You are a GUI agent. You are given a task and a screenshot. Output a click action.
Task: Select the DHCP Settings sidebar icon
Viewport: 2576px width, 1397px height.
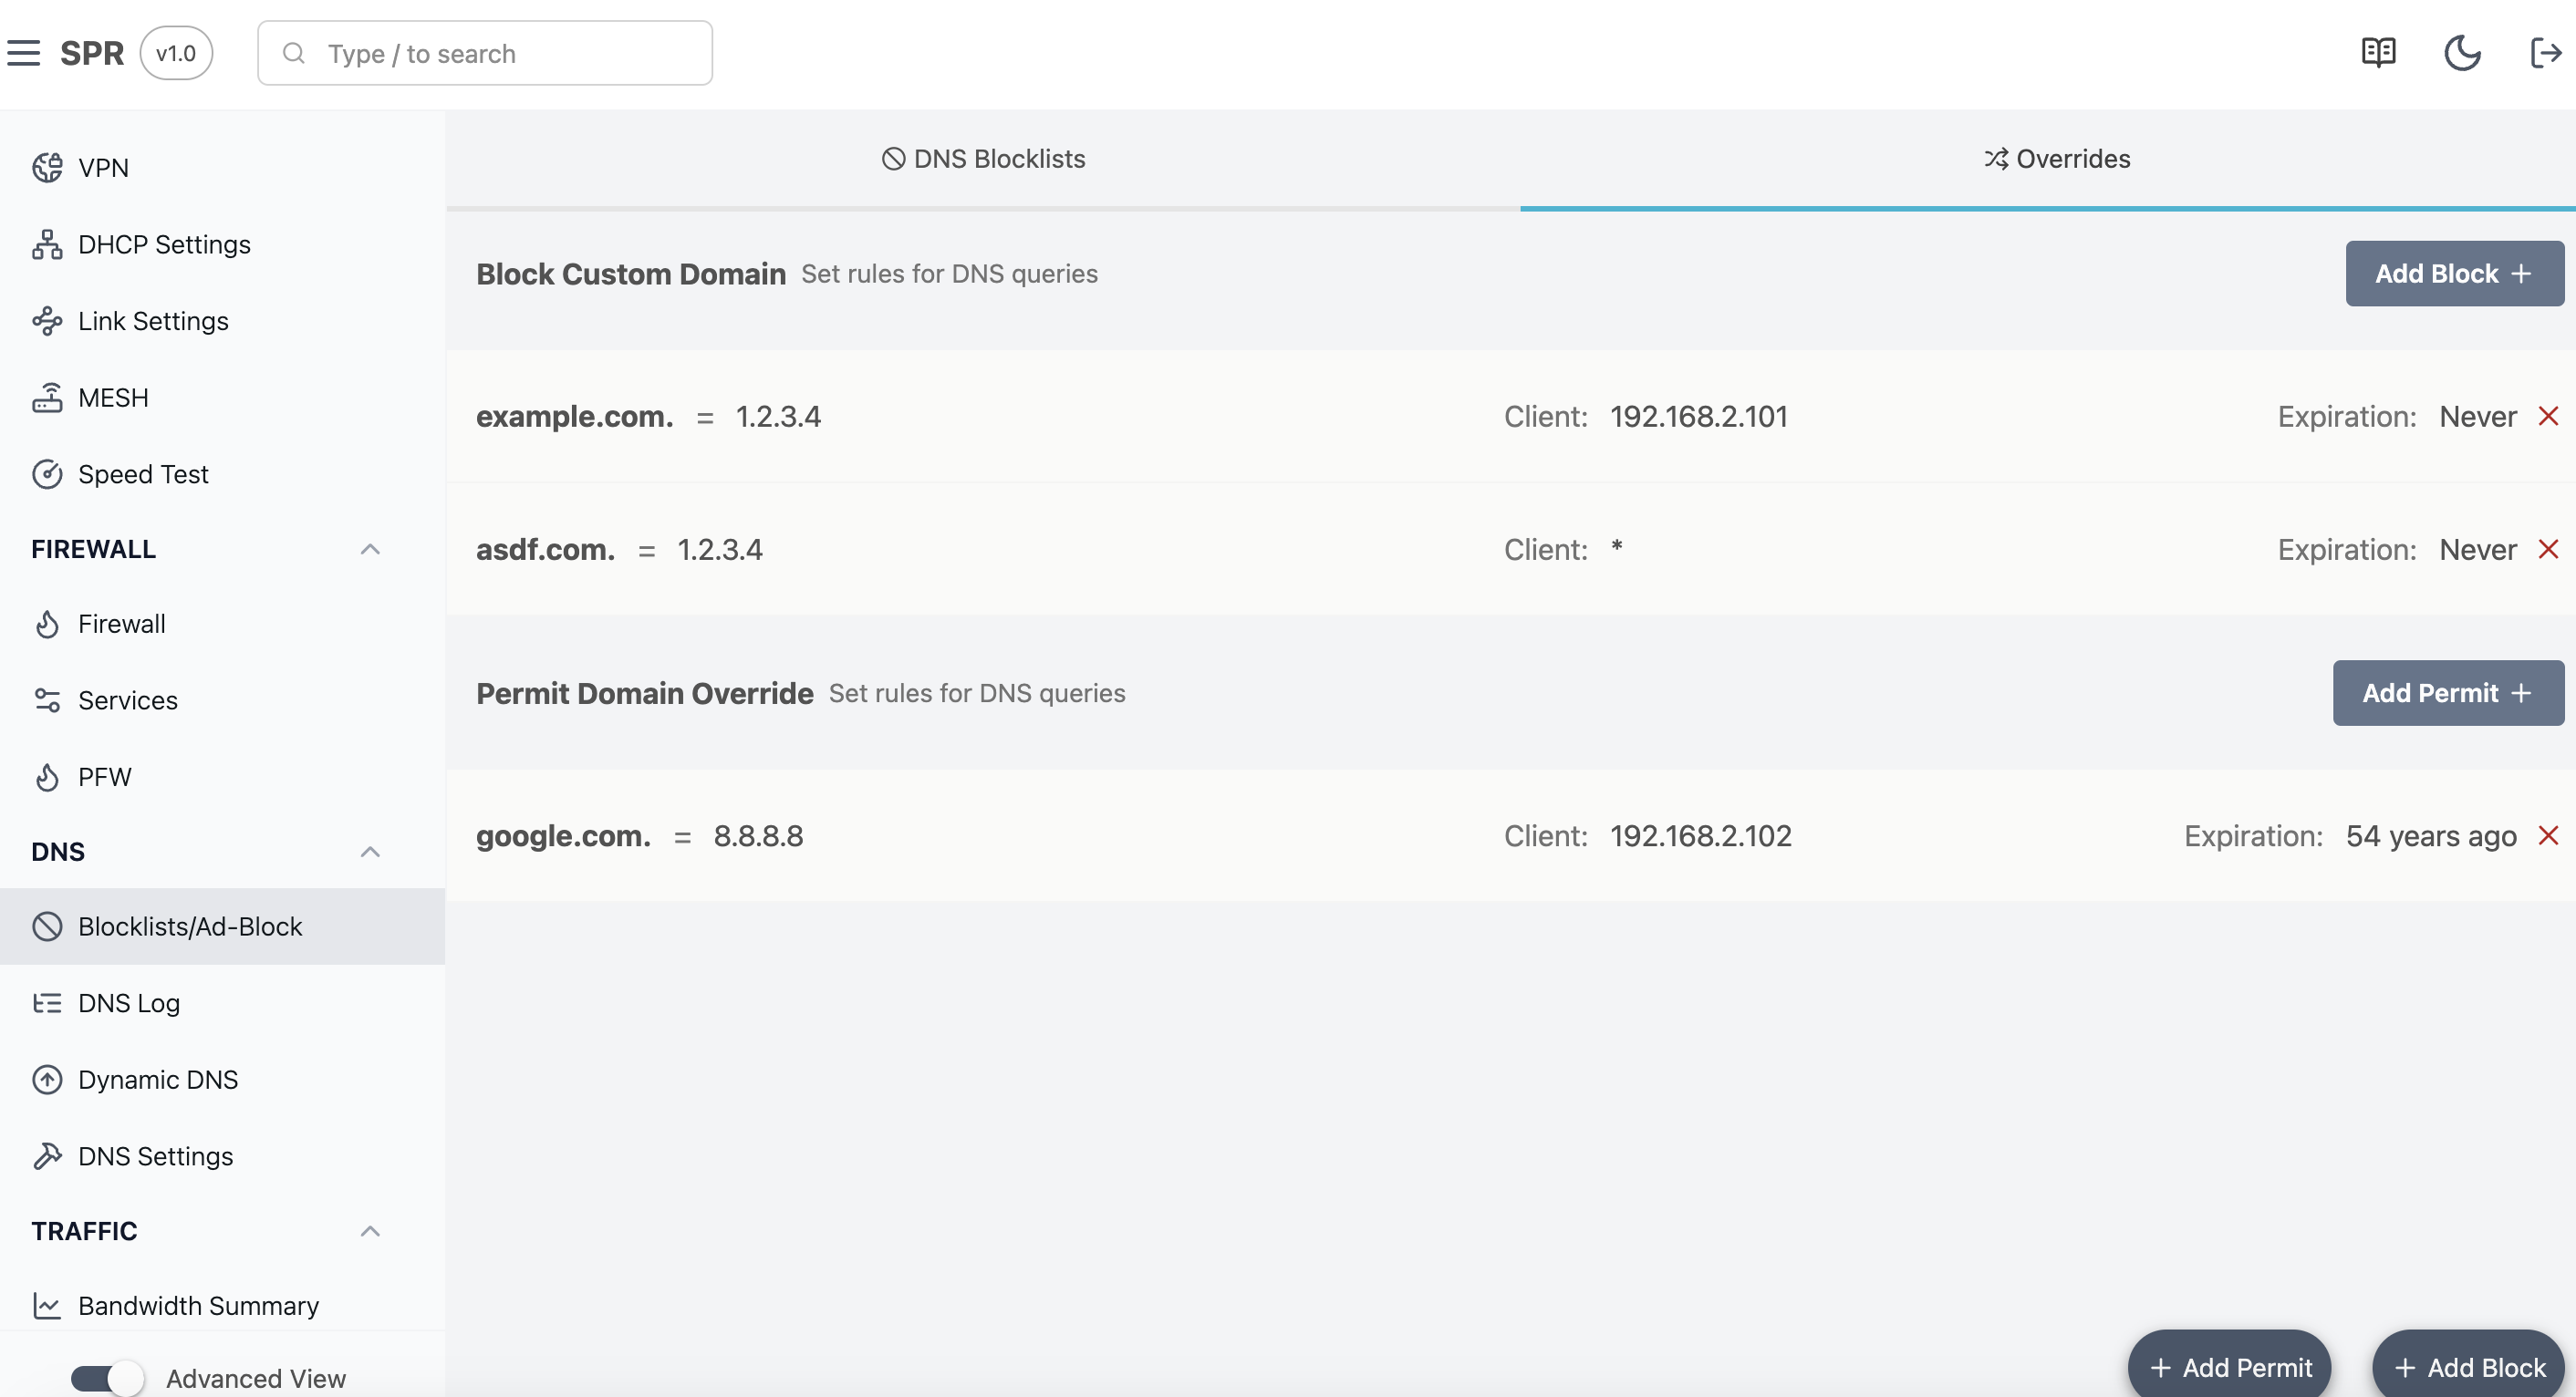click(x=48, y=244)
